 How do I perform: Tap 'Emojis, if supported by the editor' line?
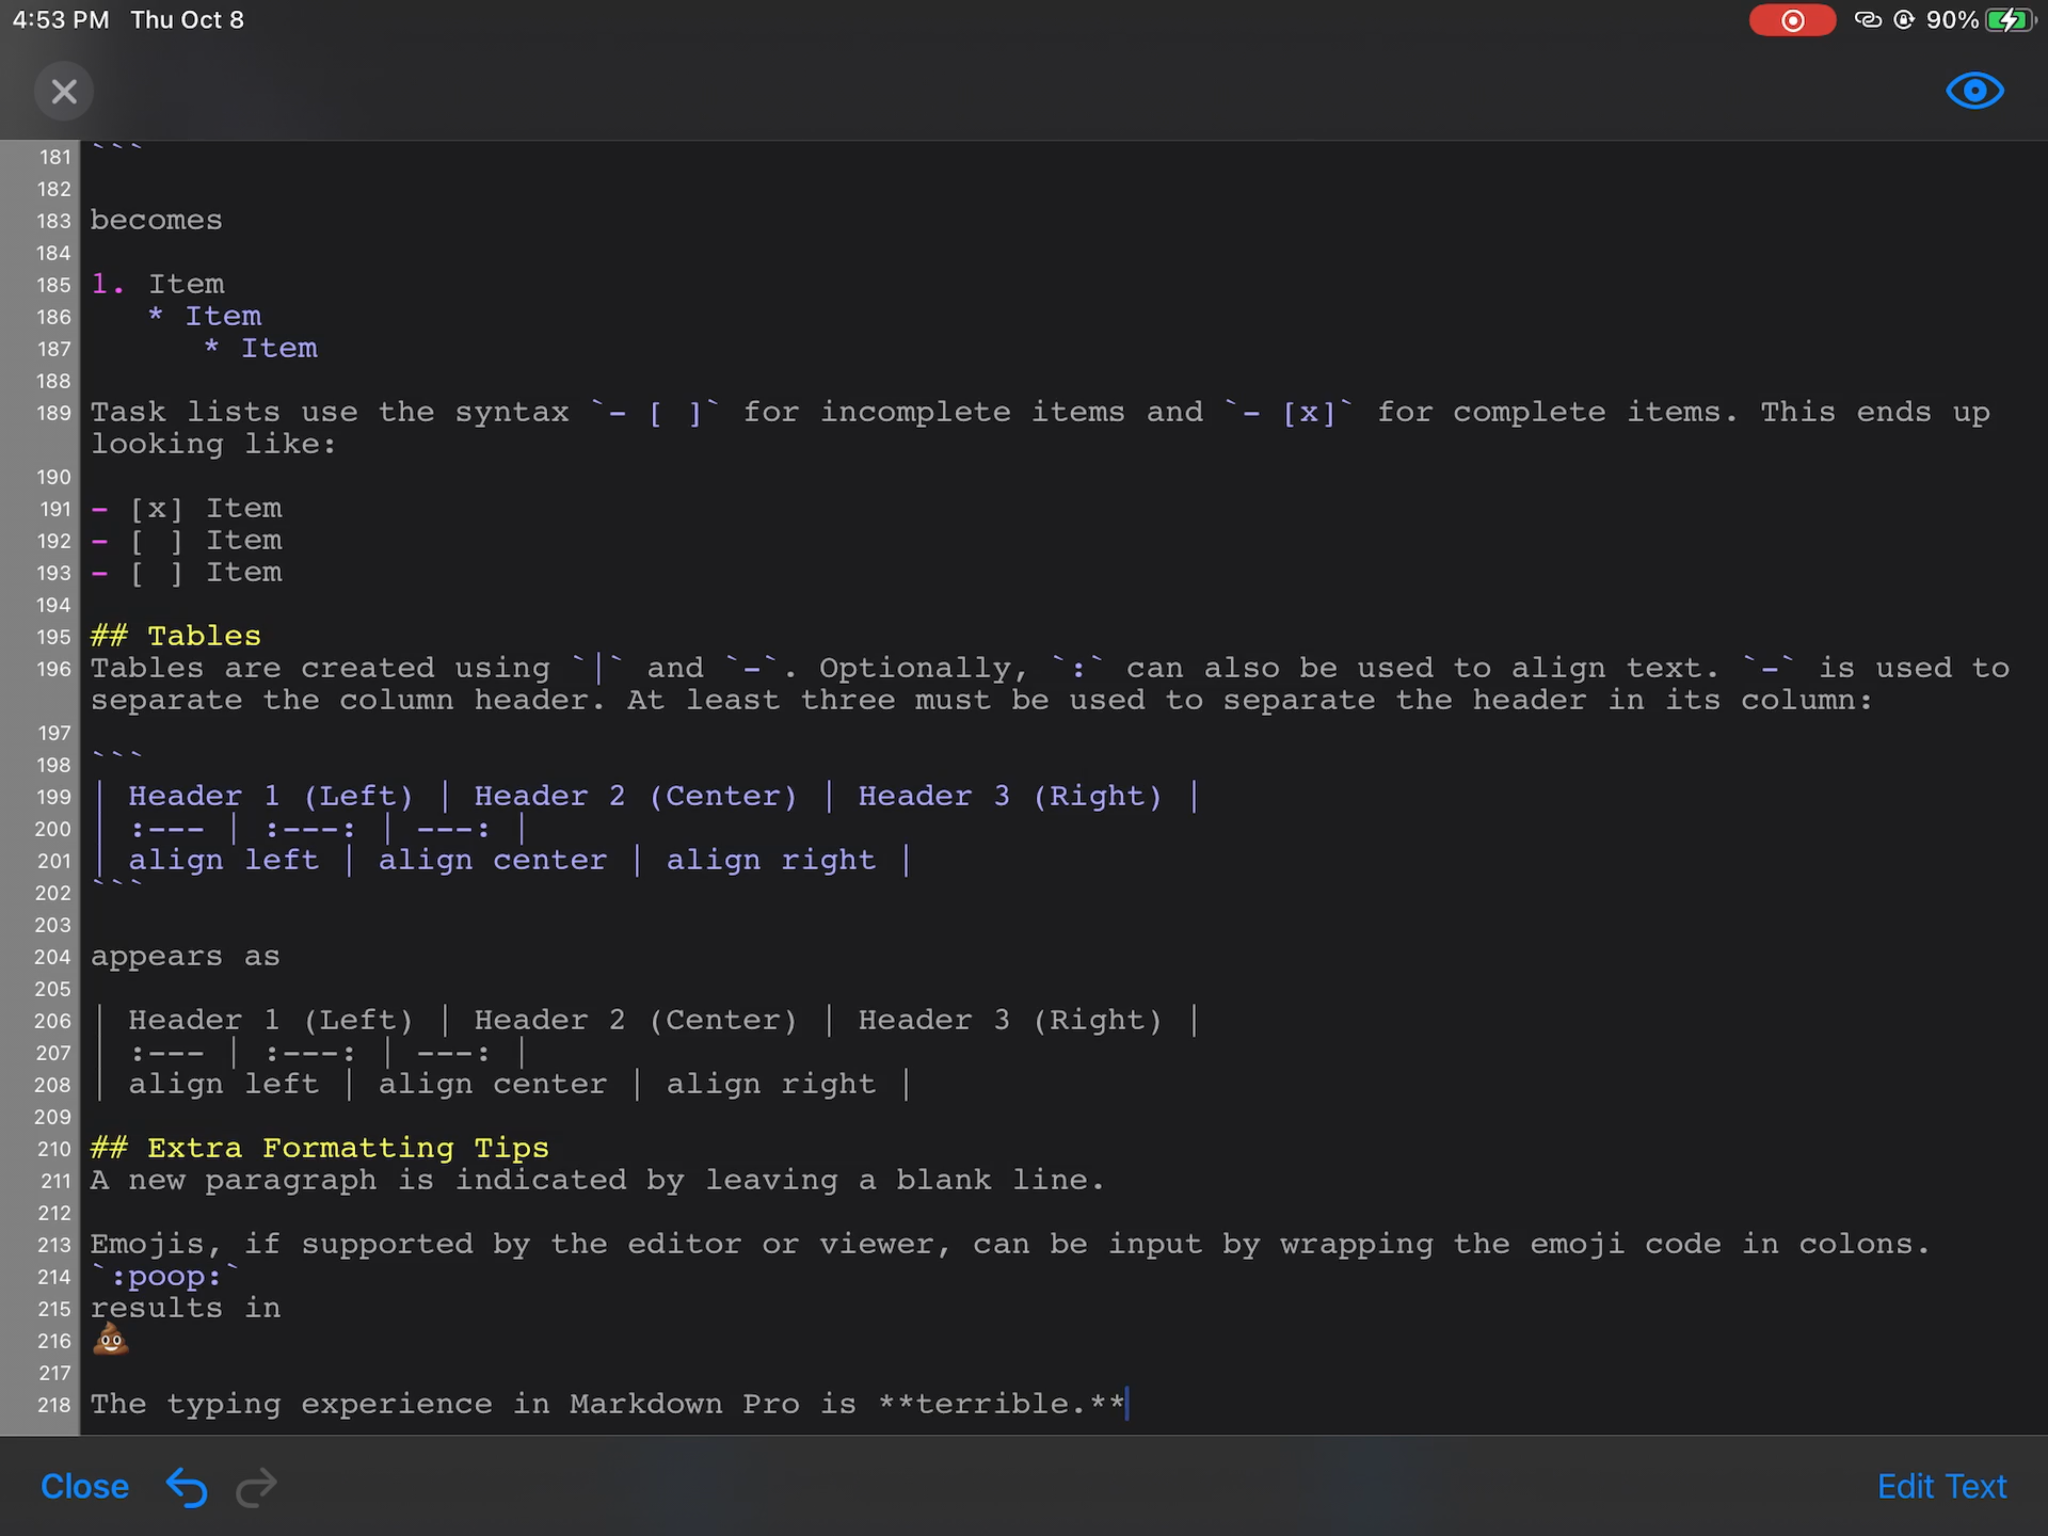pyautogui.click(x=1010, y=1244)
